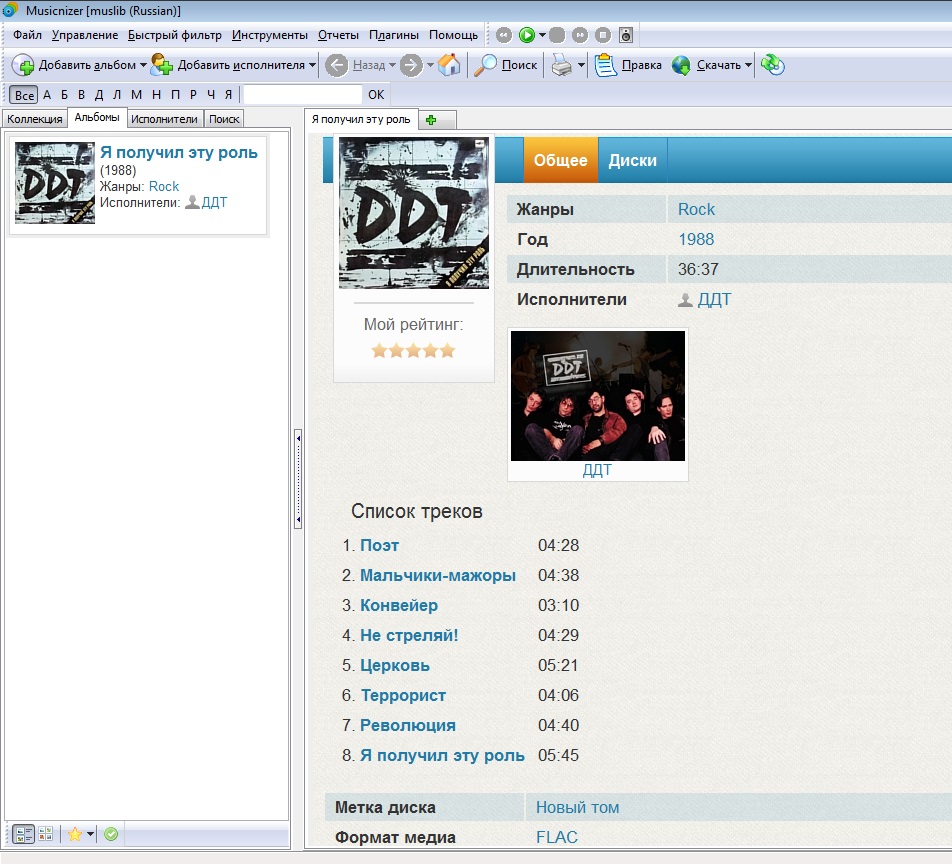
Task: Open the Инструменты menu
Action: point(270,35)
